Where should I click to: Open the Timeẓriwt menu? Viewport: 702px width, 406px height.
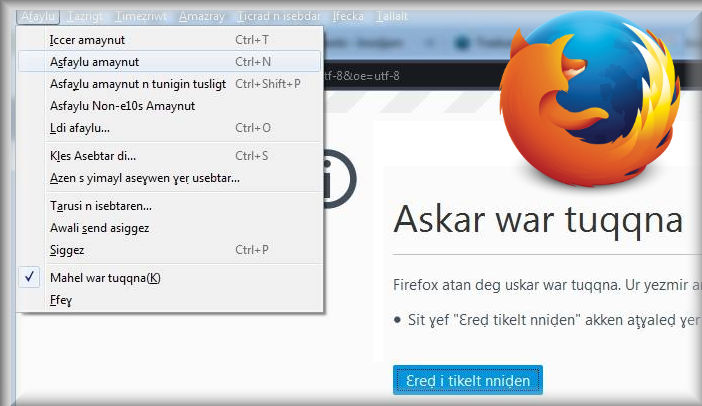pyautogui.click(x=141, y=17)
